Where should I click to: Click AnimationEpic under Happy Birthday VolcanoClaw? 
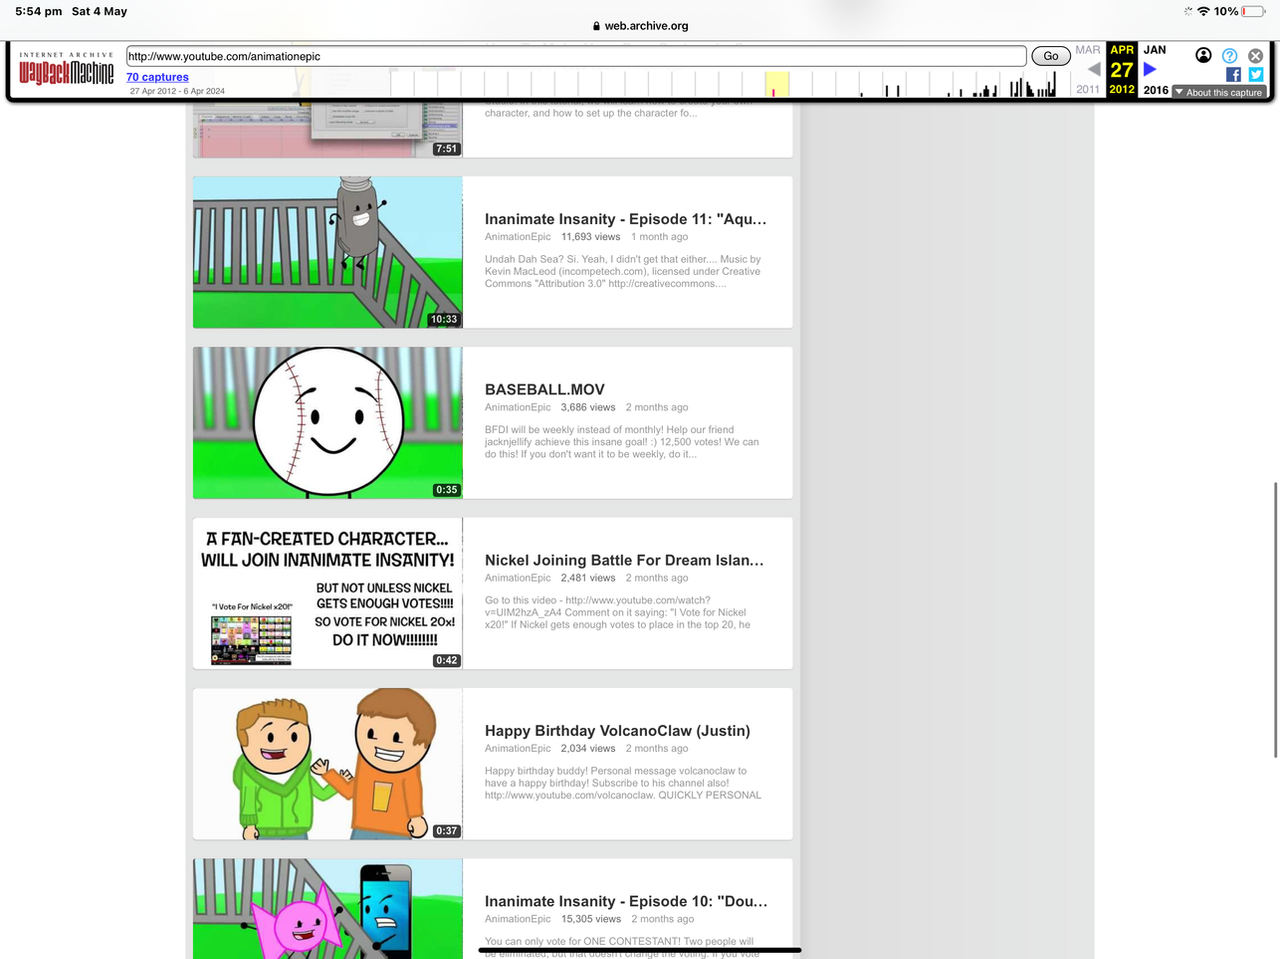click(518, 748)
